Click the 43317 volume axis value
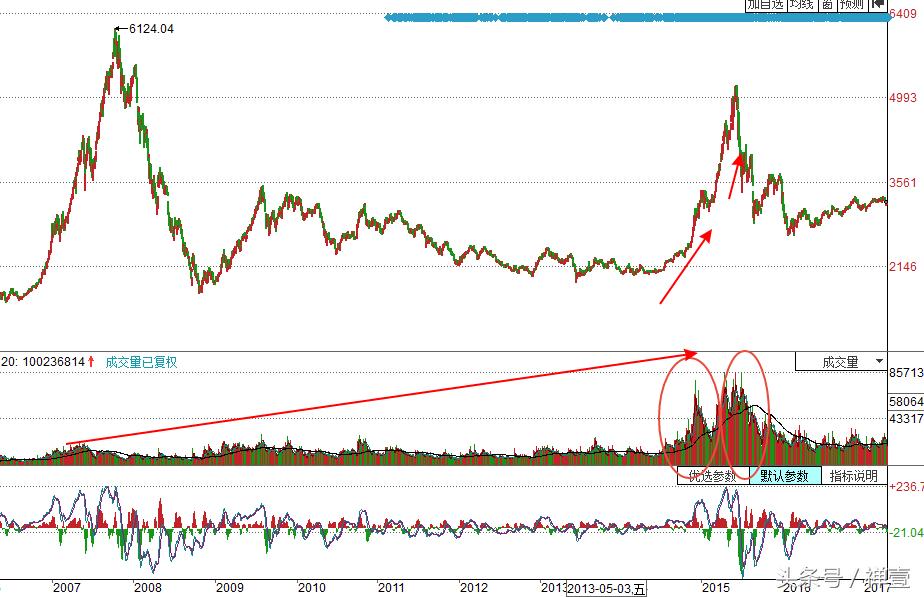Viewport: 924px width, 597px height. pyautogui.click(x=906, y=418)
